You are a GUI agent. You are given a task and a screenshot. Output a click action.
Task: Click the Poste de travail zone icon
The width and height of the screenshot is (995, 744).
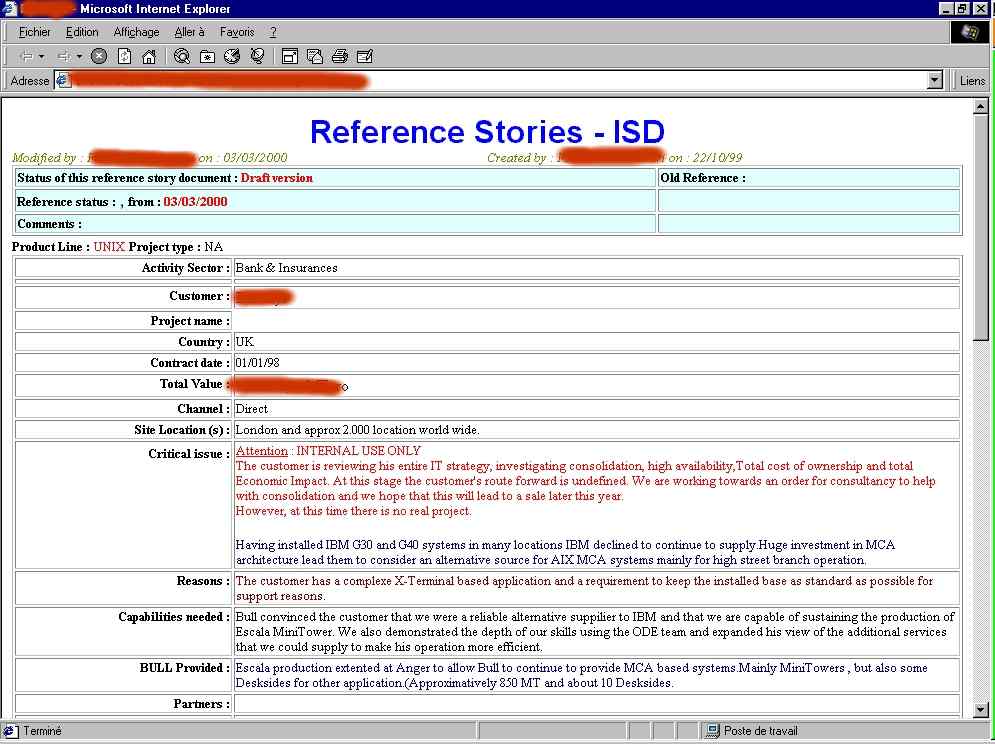coord(713,731)
